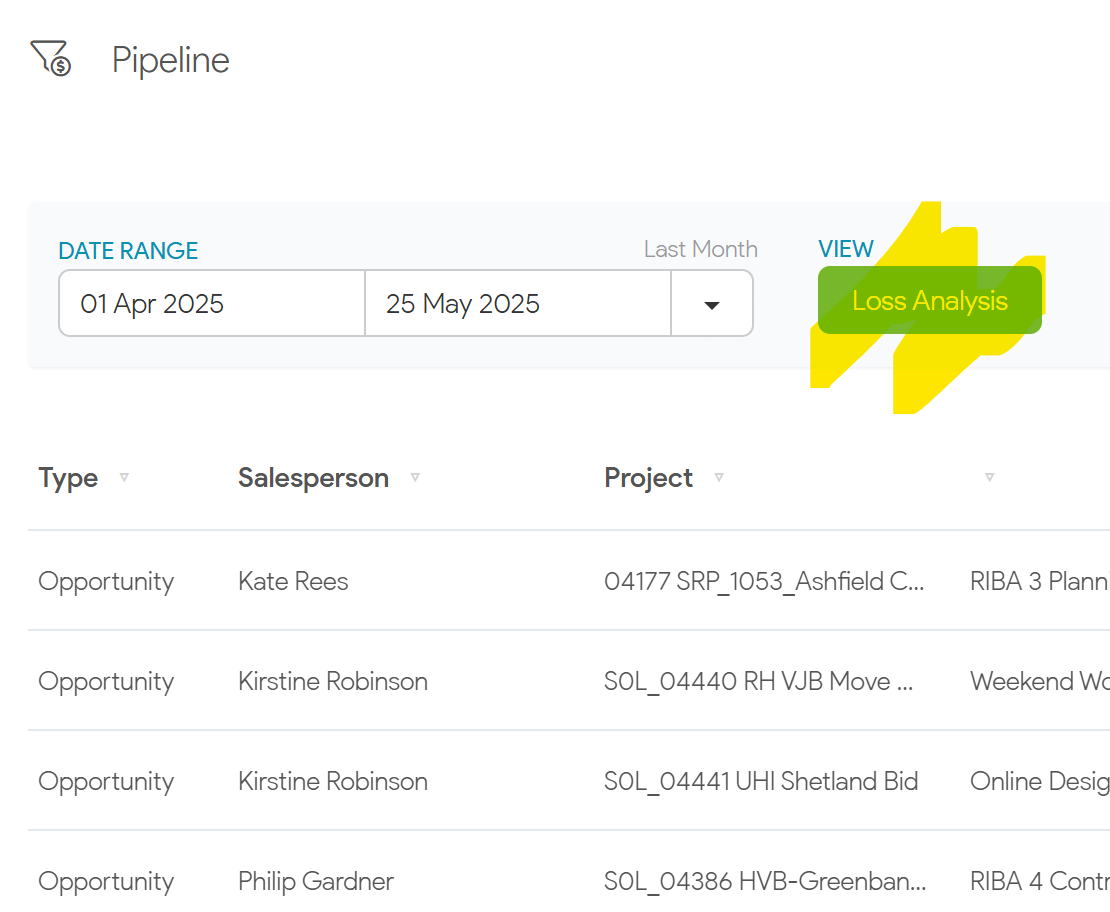Image resolution: width=1110 pixels, height=912 pixels.
Task: Open project 04177 SRP_1053_Ashfield C...
Action: [764, 581]
